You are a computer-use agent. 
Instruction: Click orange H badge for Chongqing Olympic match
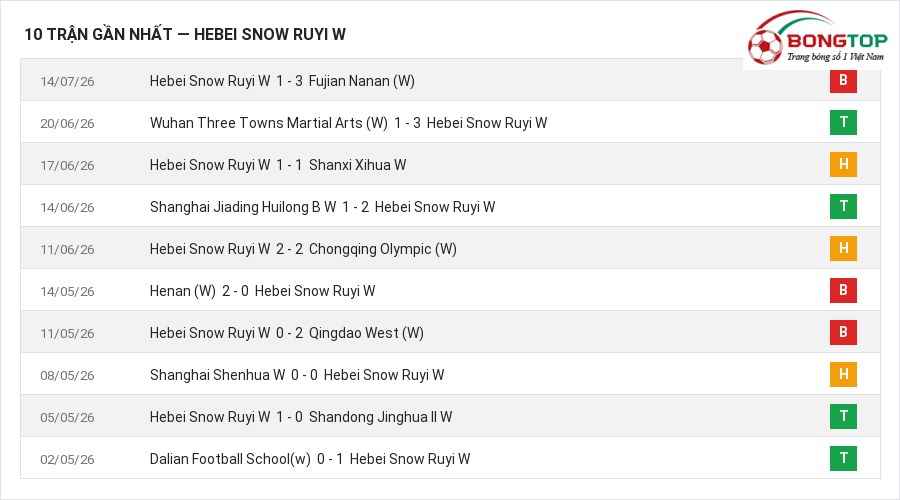pyautogui.click(x=843, y=248)
